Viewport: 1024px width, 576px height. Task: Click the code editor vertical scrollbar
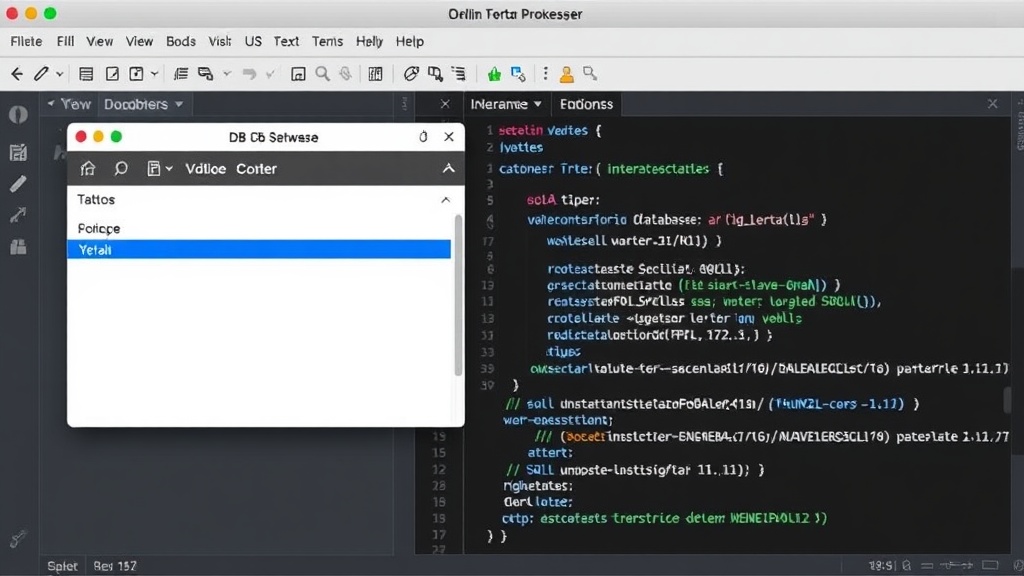point(1008,400)
